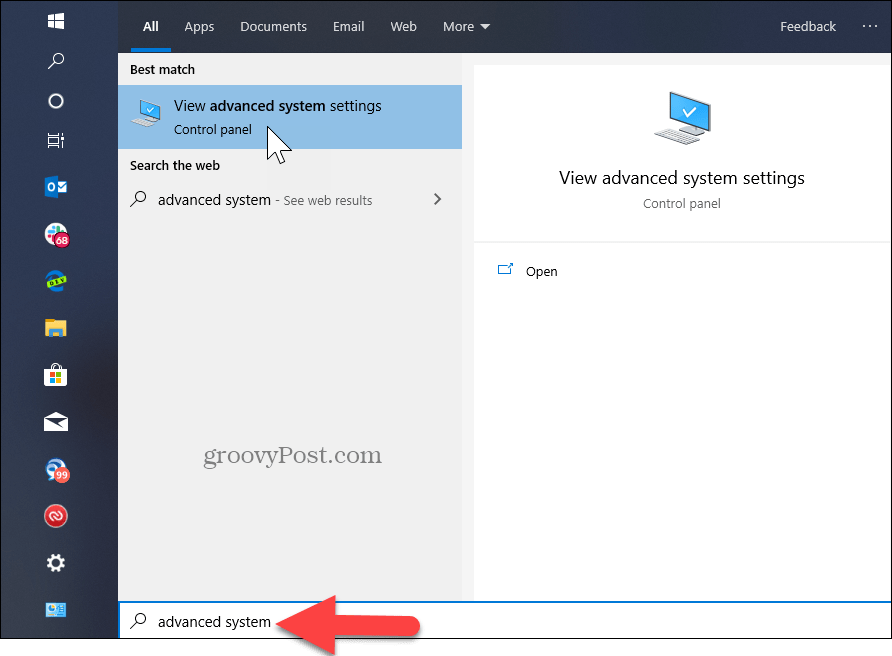
Task: Send Feedback via the top-right link
Action: click(x=808, y=27)
